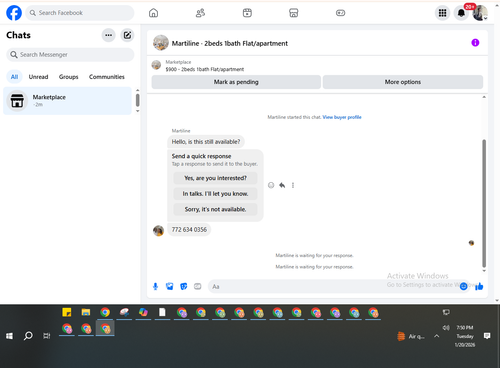The image size is (500, 368).
Task: Click the 'Hello, is this still available?' message
Action: pos(206,142)
